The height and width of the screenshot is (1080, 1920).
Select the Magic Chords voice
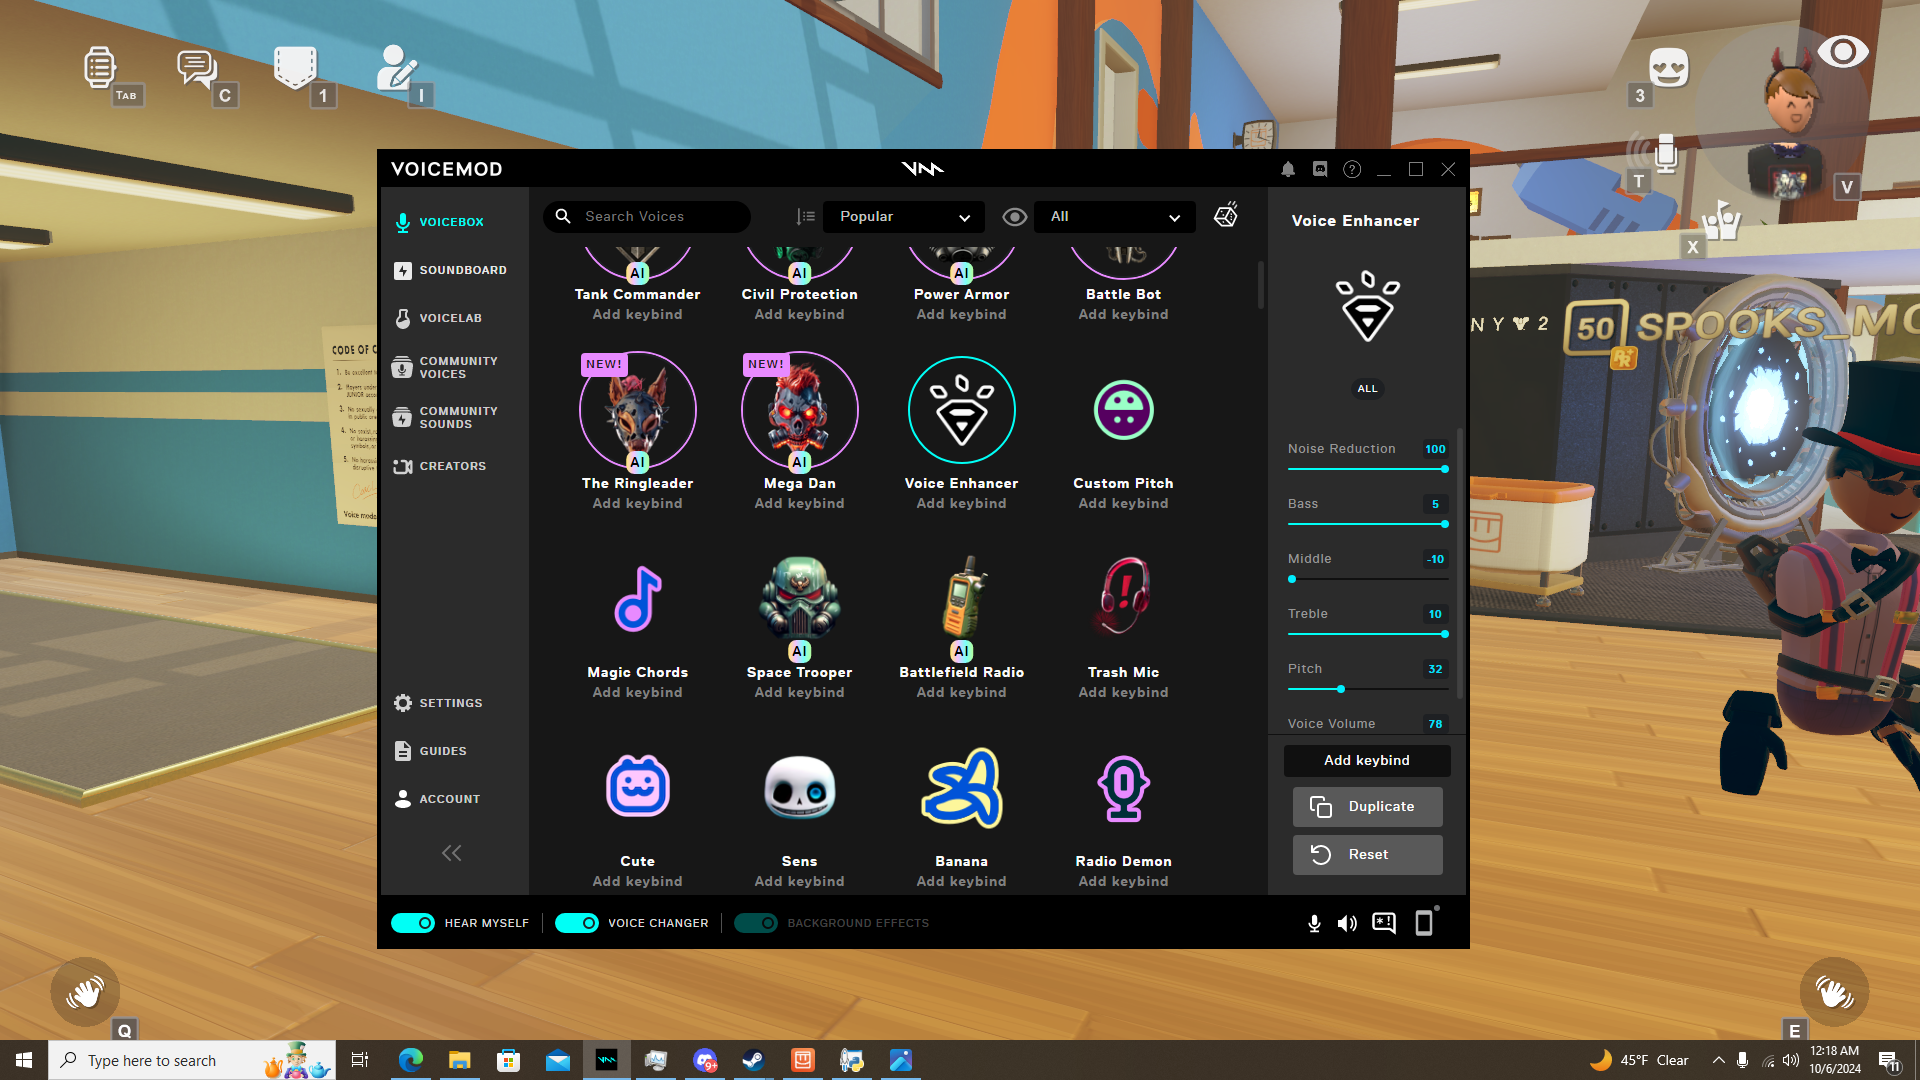(x=637, y=600)
